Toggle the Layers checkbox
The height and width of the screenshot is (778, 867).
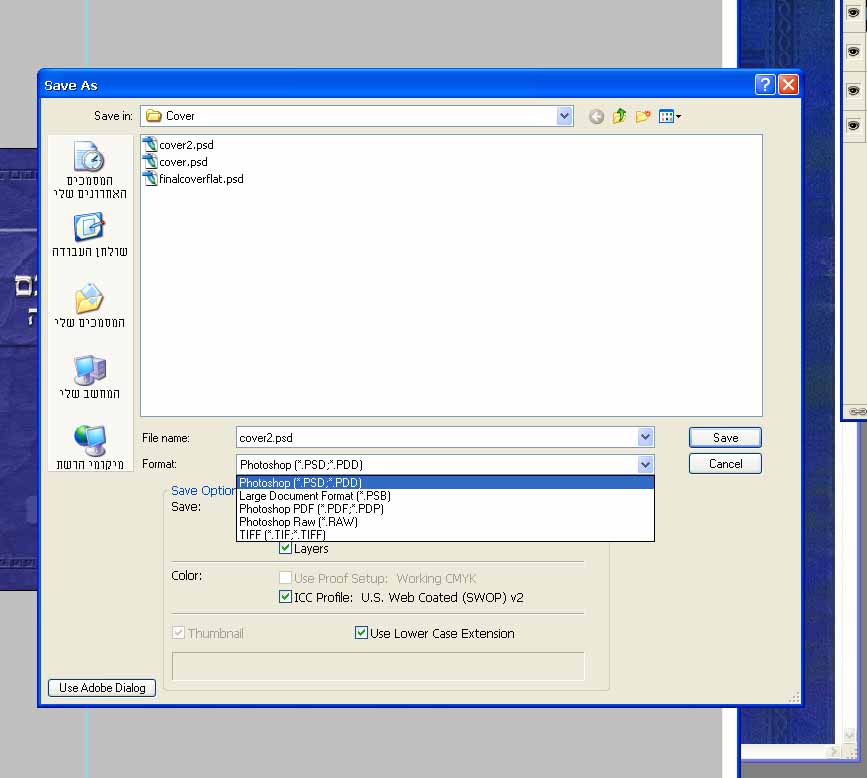click(x=285, y=548)
